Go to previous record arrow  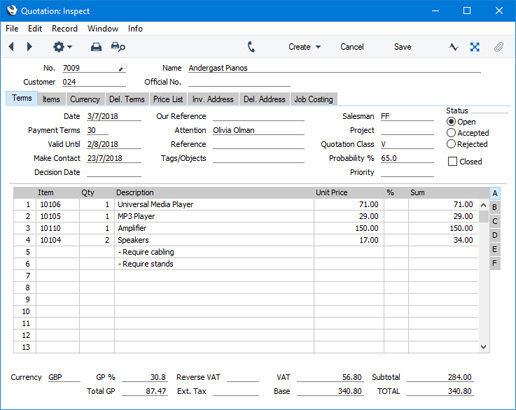click(x=11, y=47)
